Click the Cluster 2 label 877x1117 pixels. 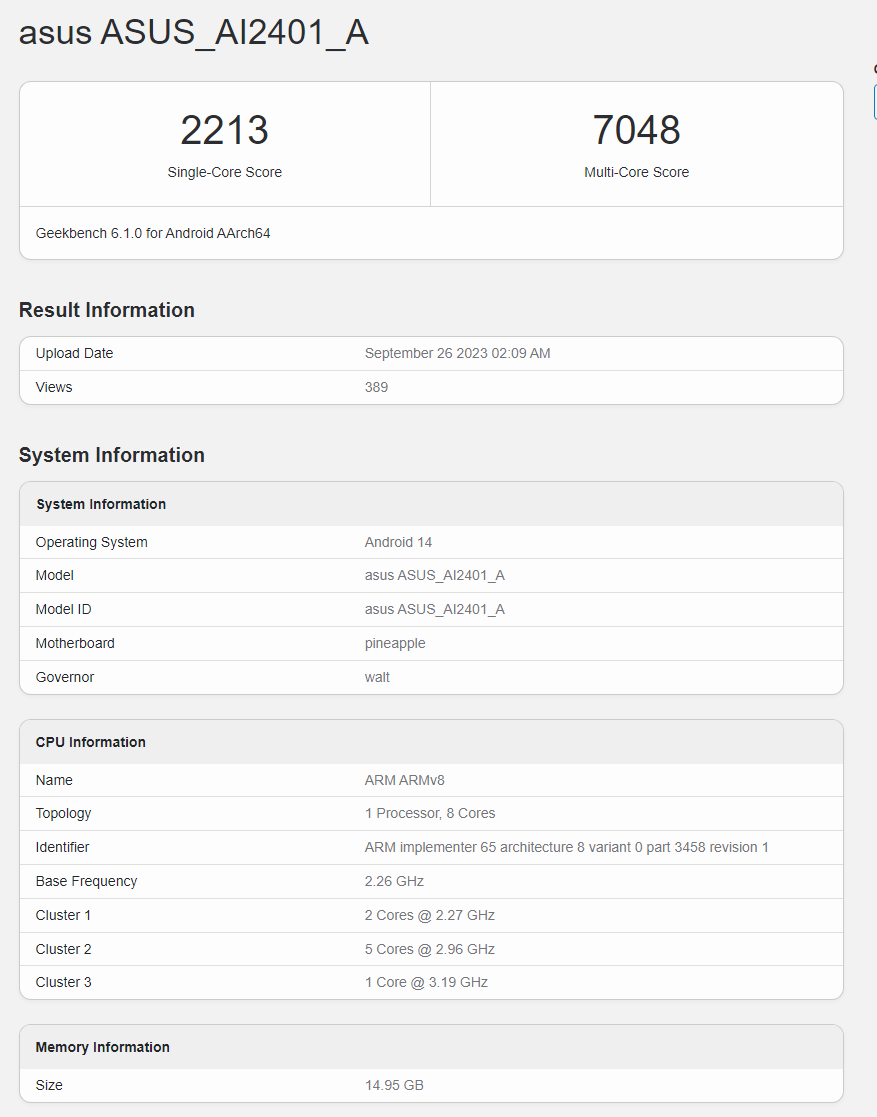pyautogui.click(x=63, y=950)
